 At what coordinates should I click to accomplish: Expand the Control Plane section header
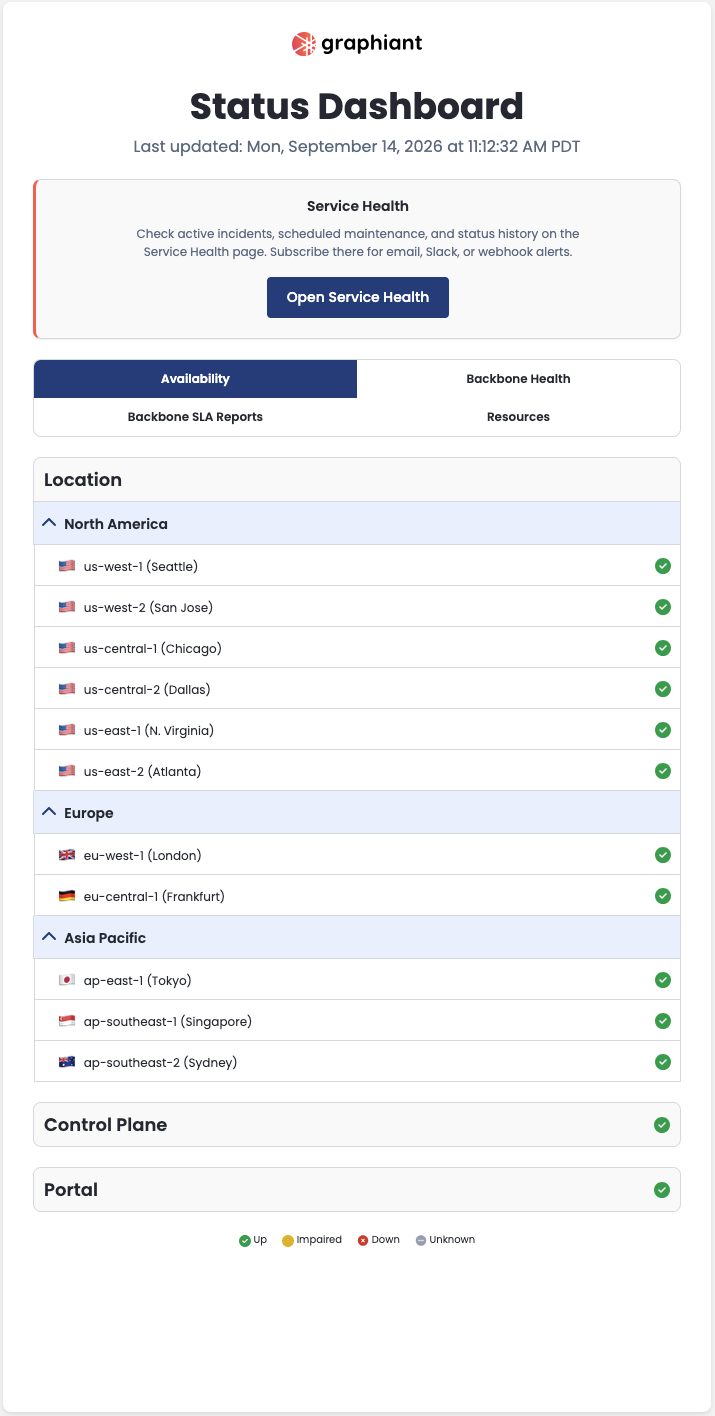coord(357,1125)
